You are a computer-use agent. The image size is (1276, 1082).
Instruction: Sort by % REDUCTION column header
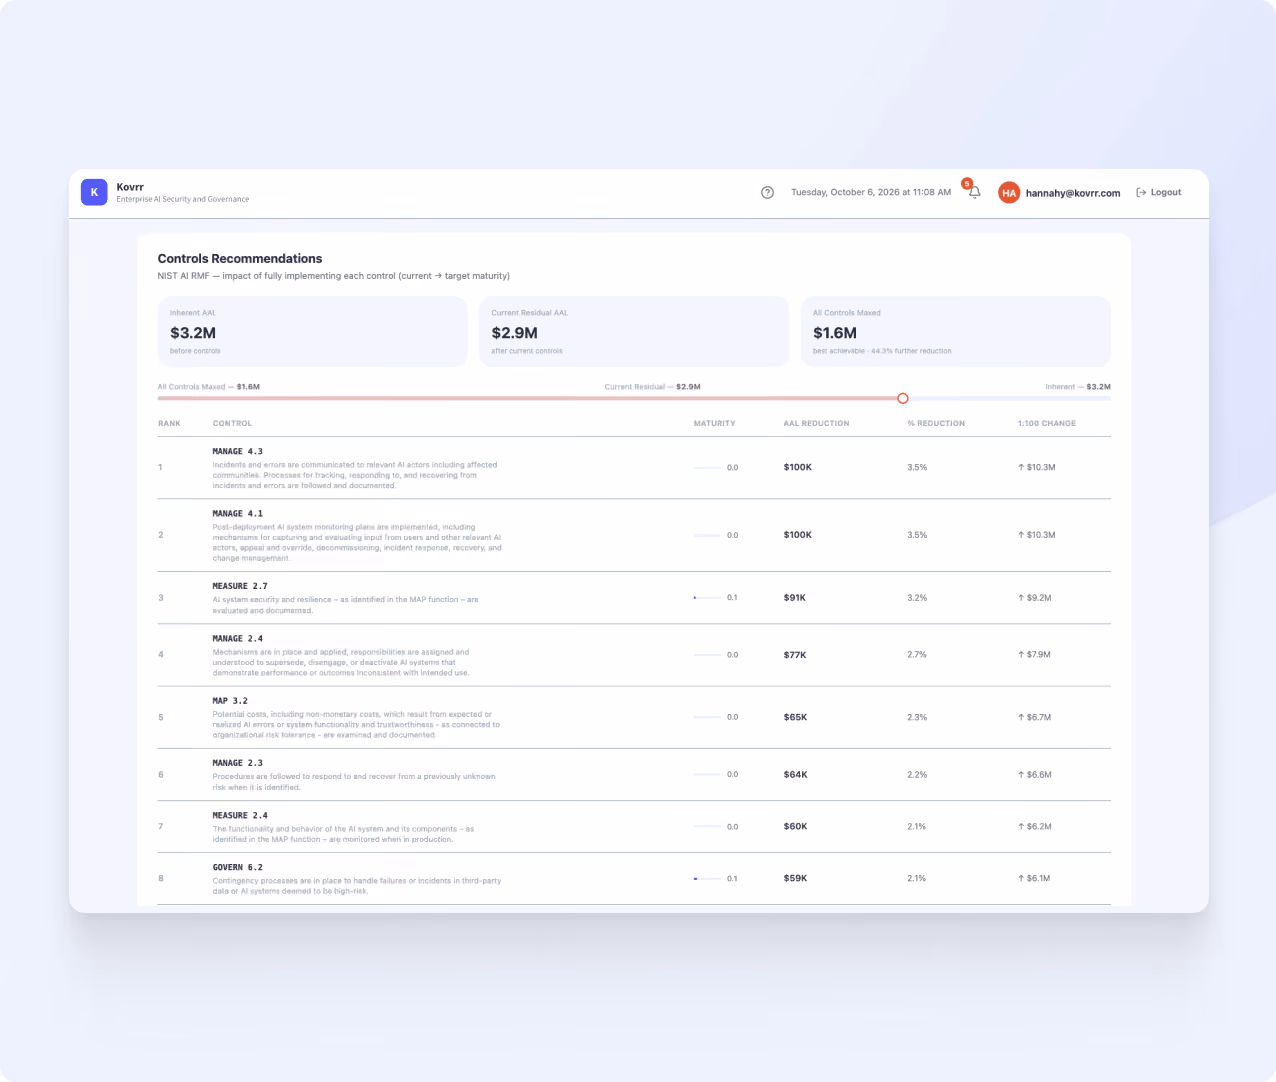tap(936, 423)
